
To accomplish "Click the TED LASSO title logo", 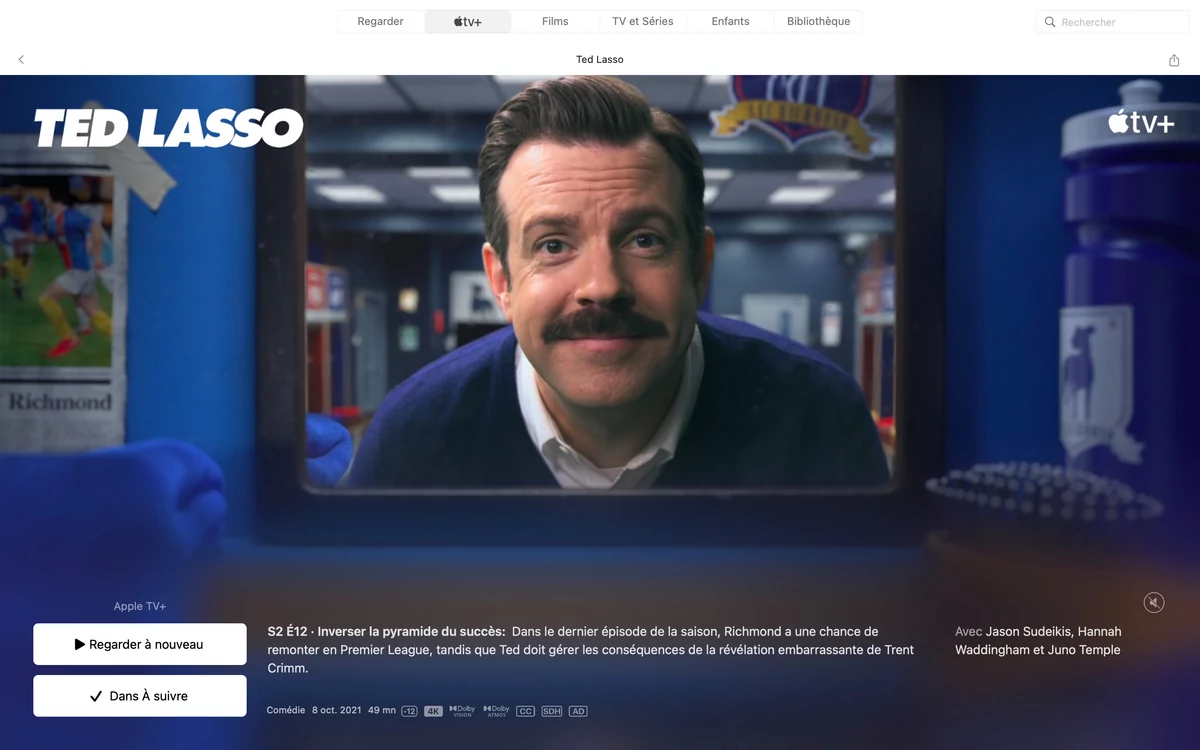I will tap(168, 128).
